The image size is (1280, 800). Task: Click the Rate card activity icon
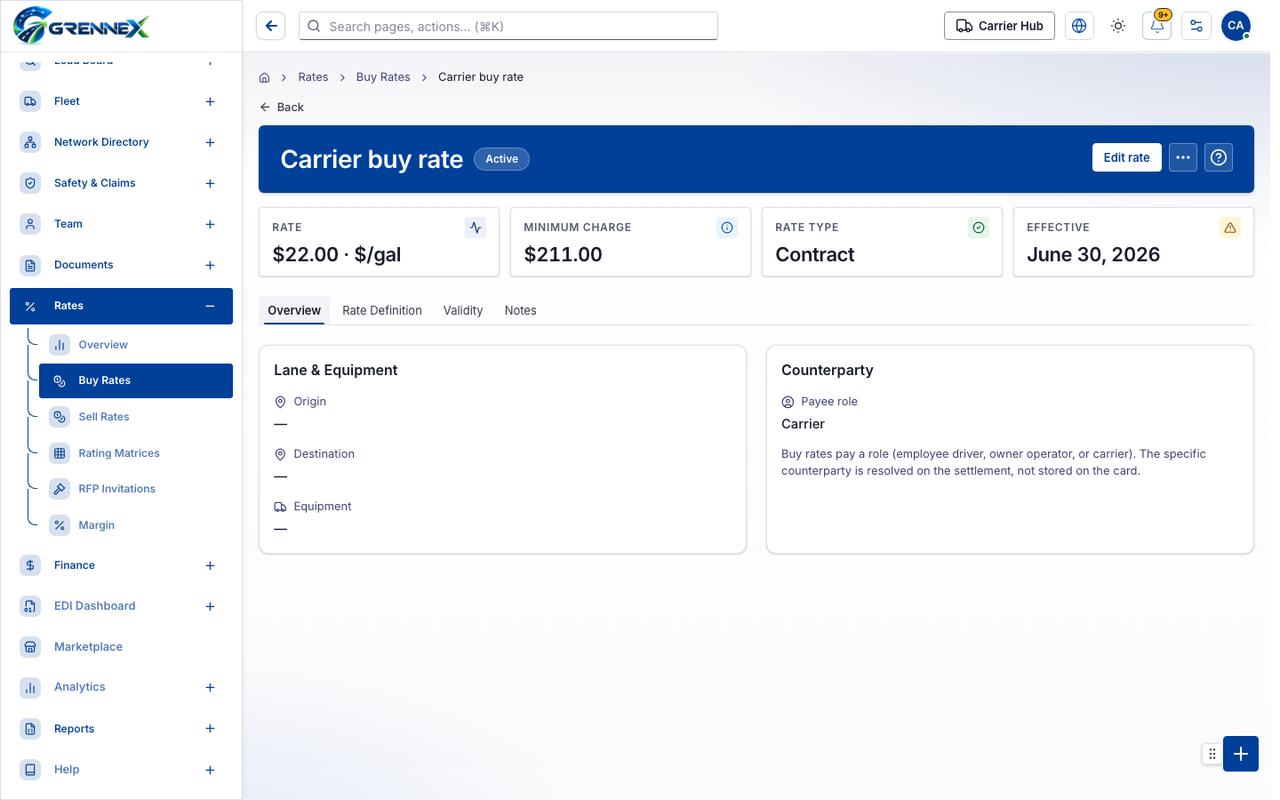(476, 228)
